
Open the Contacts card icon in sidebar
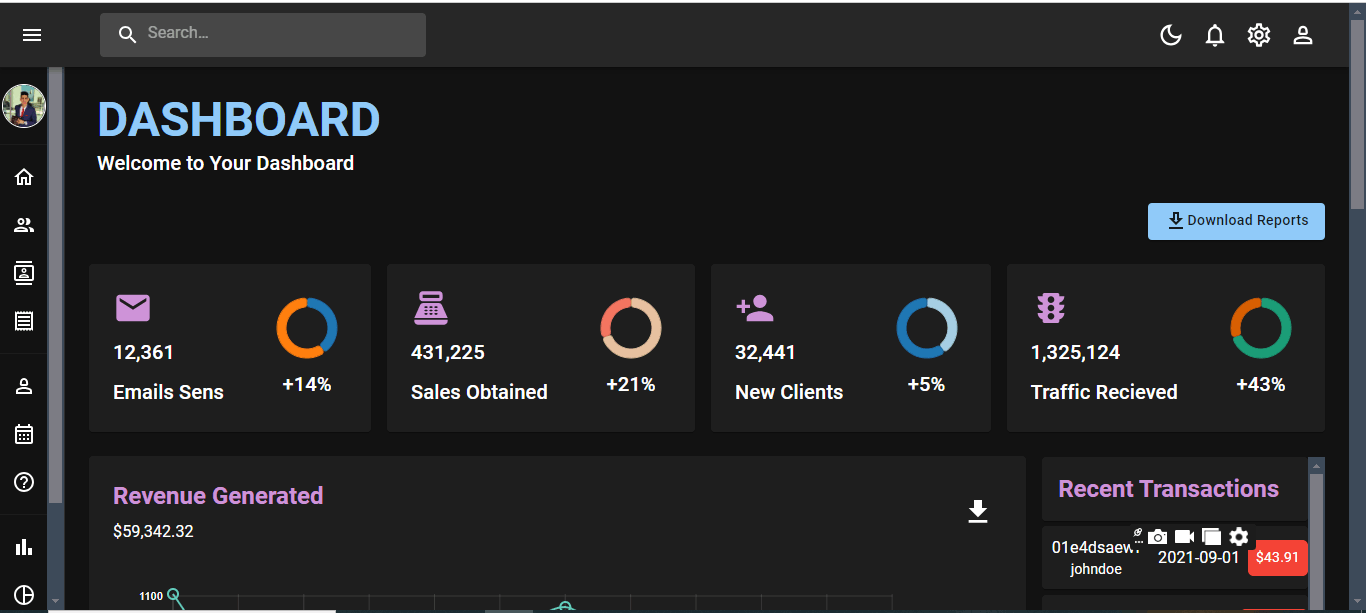23,272
